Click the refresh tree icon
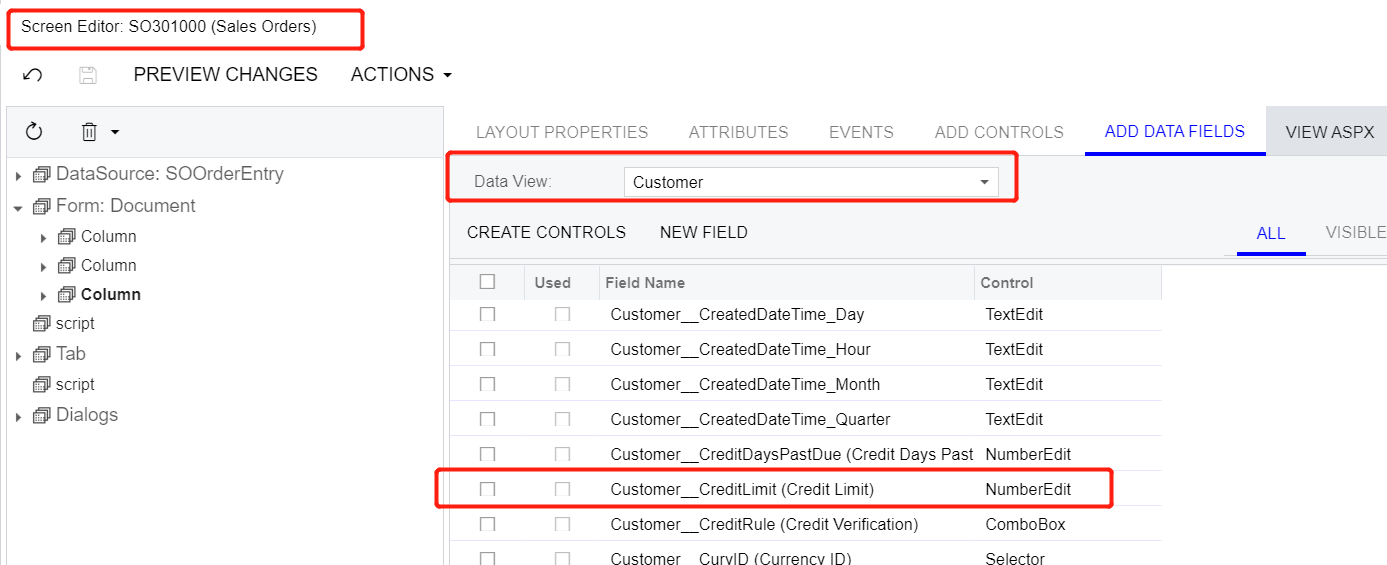Screen dimensions: 1387x565 point(34,132)
